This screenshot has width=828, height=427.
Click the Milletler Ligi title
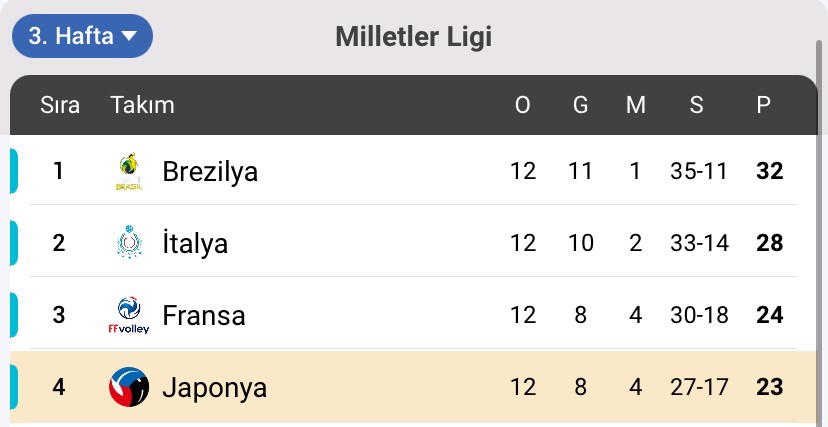[413, 37]
